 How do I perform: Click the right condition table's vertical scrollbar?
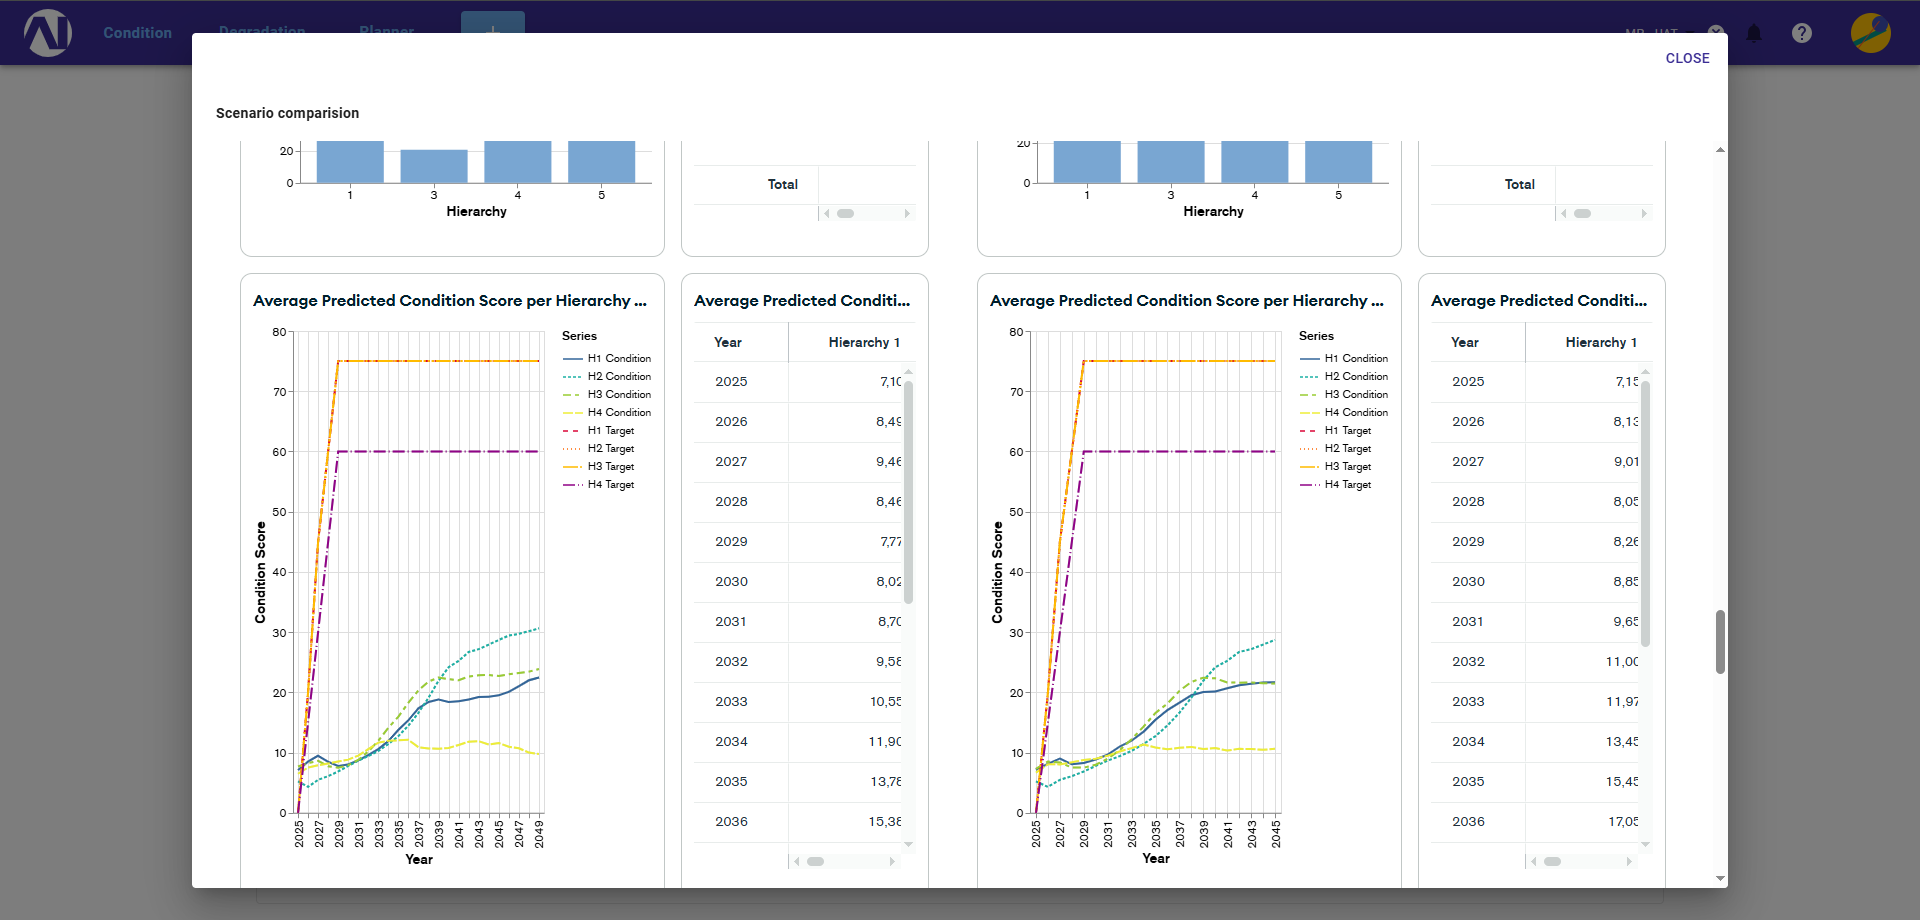(x=1645, y=514)
